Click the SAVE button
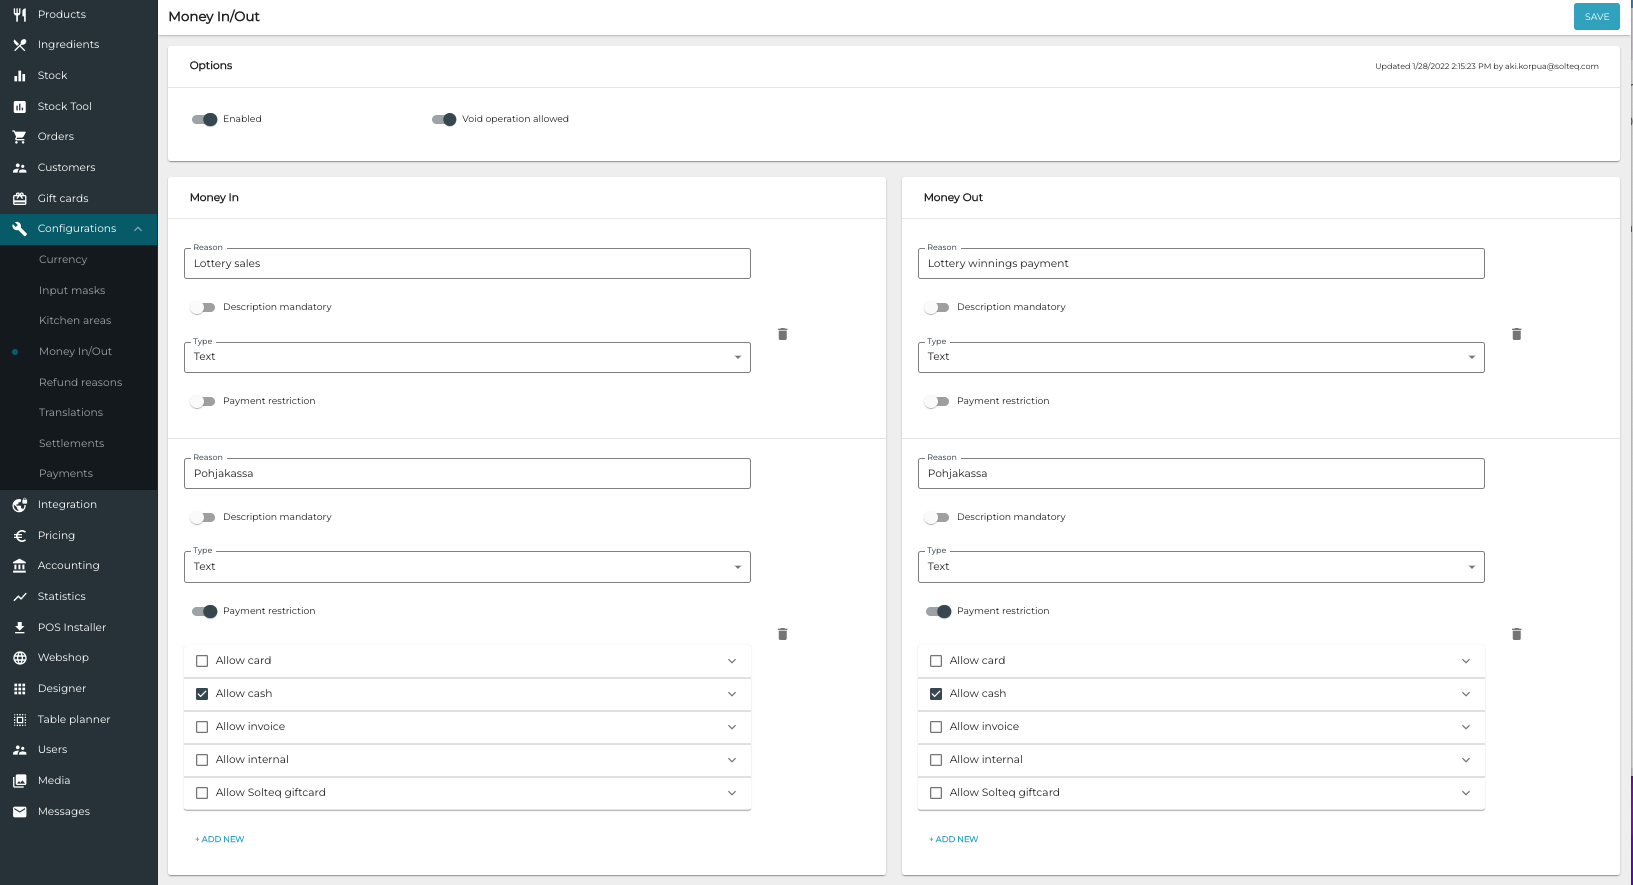Image resolution: width=1633 pixels, height=885 pixels. [x=1596, y=17]
